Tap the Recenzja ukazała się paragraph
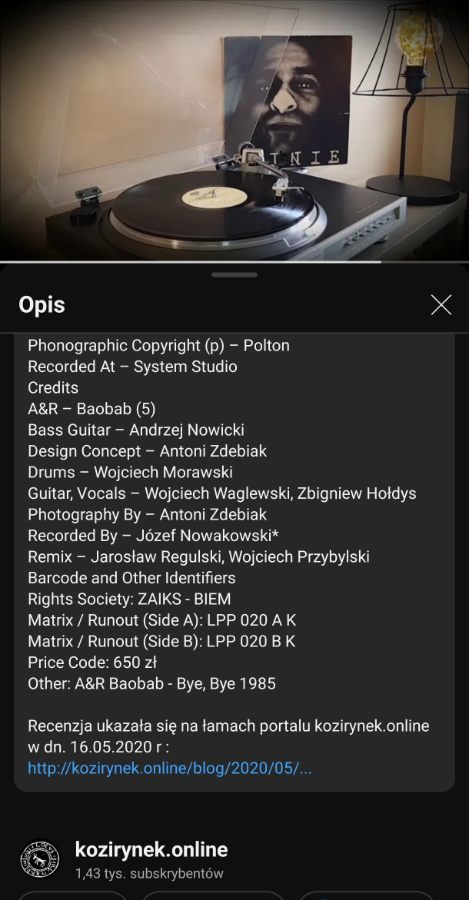This screenshot has width=469, height=900. pyautogui.click(x=228, y=736)
